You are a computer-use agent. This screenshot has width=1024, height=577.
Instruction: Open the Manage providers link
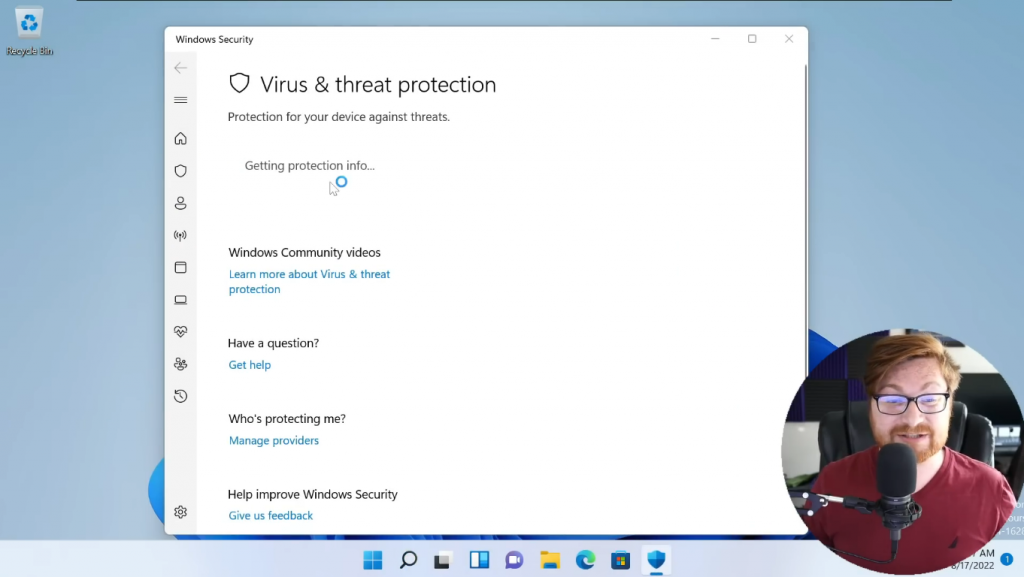click(274, 441)
